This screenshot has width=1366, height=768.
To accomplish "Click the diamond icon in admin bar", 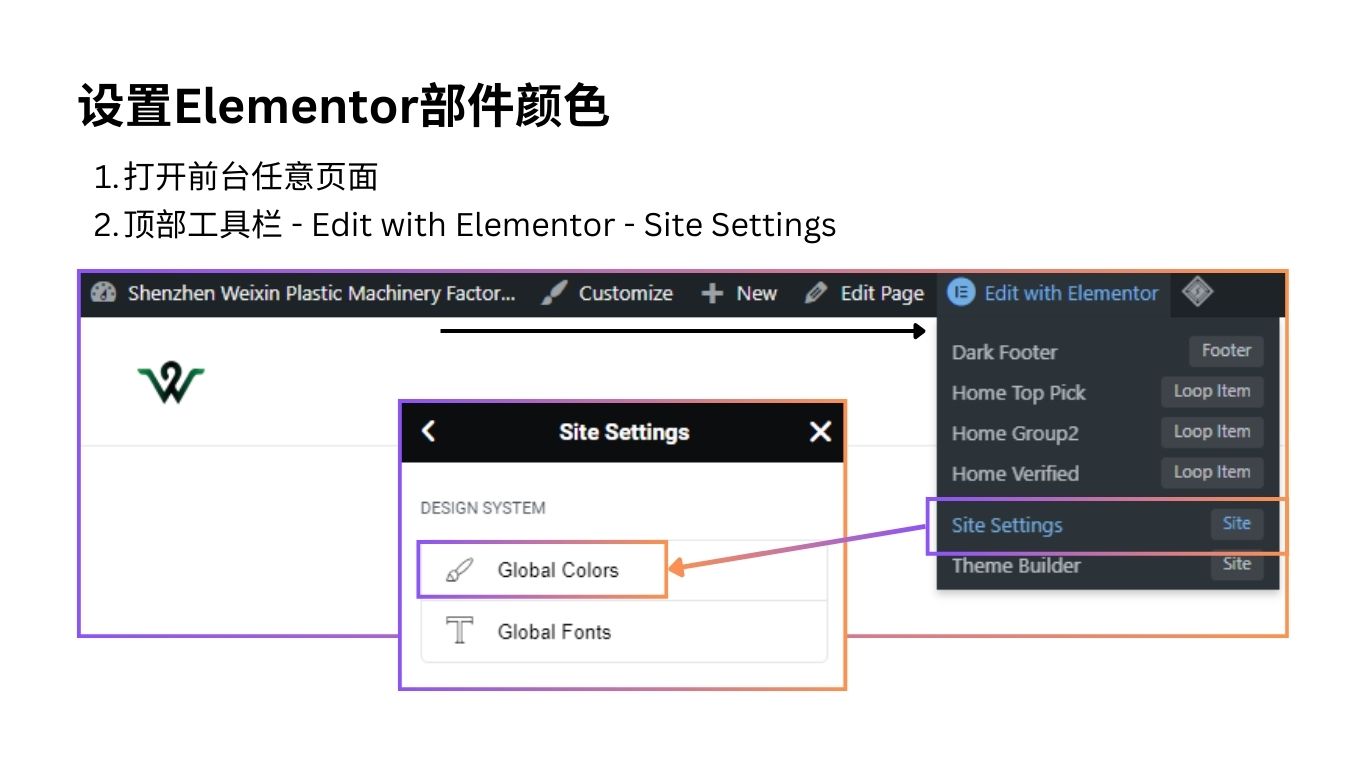I will point(1197,292).
